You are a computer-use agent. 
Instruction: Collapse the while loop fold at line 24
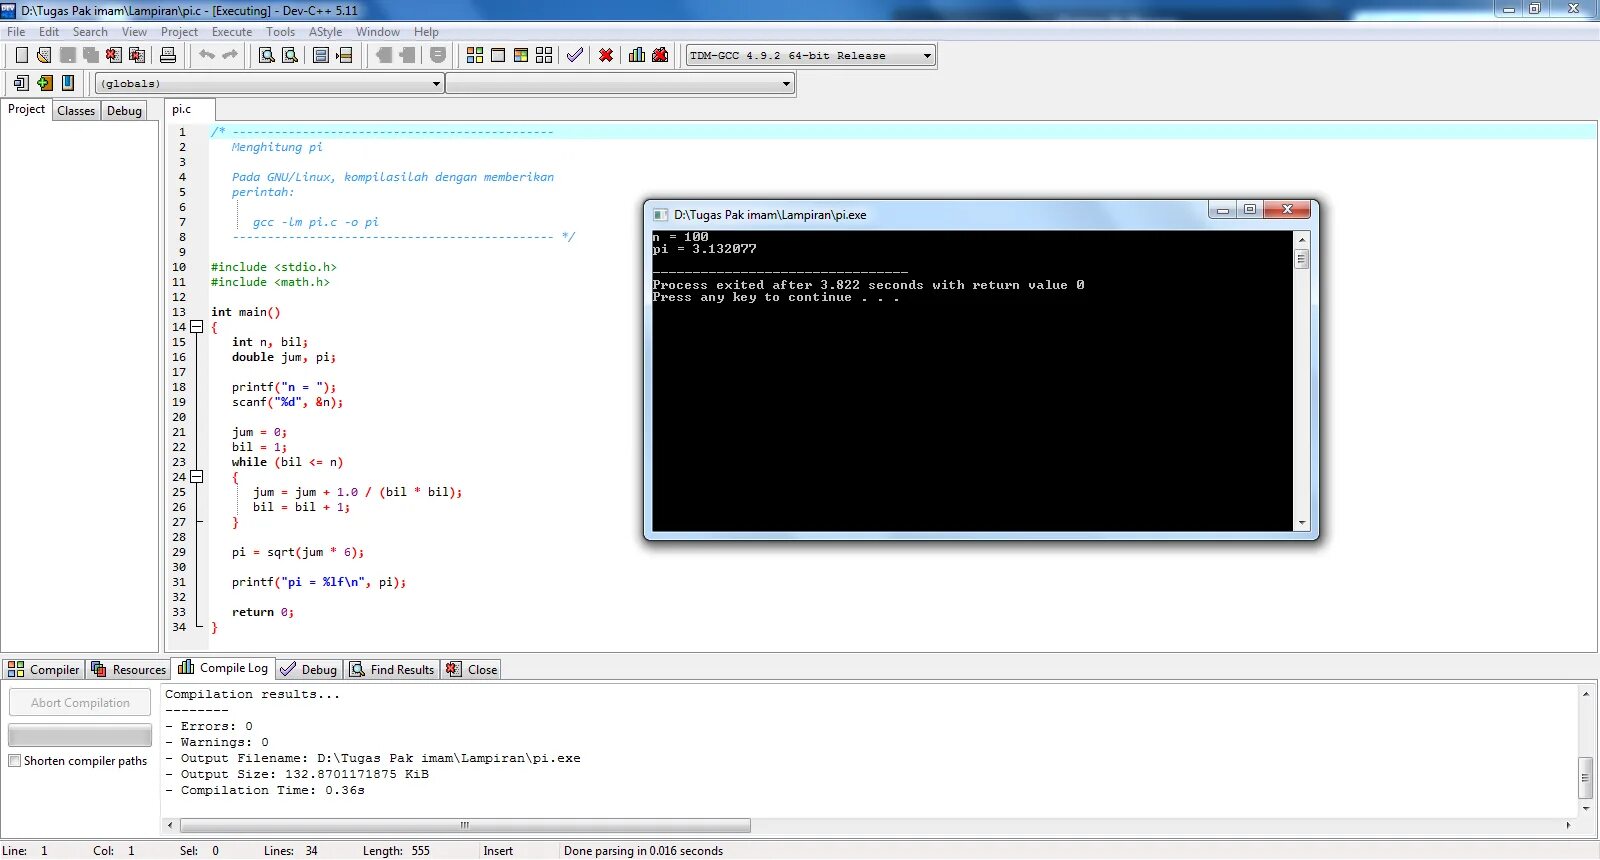pos(197,477)
